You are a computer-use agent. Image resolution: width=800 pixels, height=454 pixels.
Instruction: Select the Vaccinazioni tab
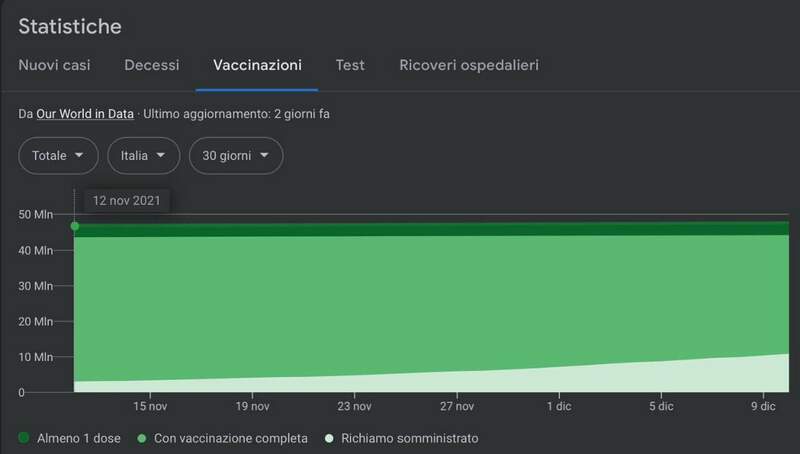coord(257,65)
